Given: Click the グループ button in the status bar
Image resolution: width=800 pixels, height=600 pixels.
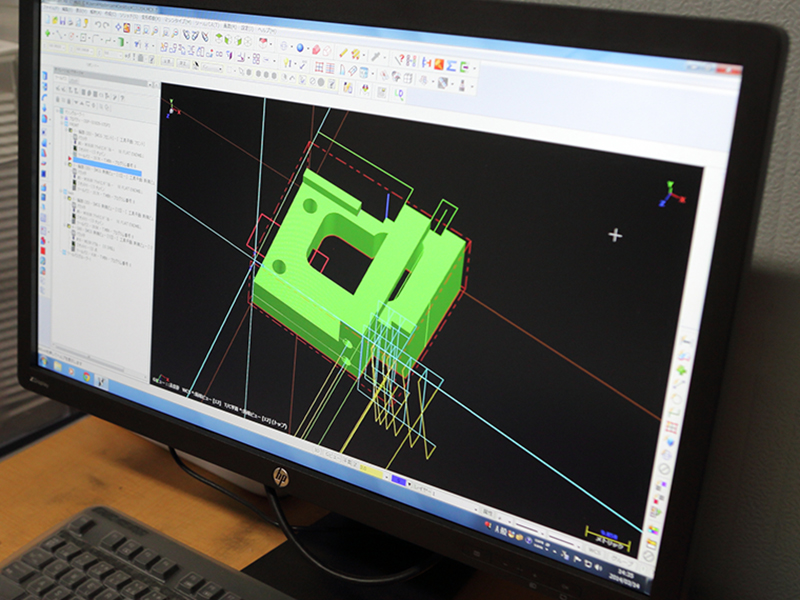Looking at the screenshot, I should 624,563.
